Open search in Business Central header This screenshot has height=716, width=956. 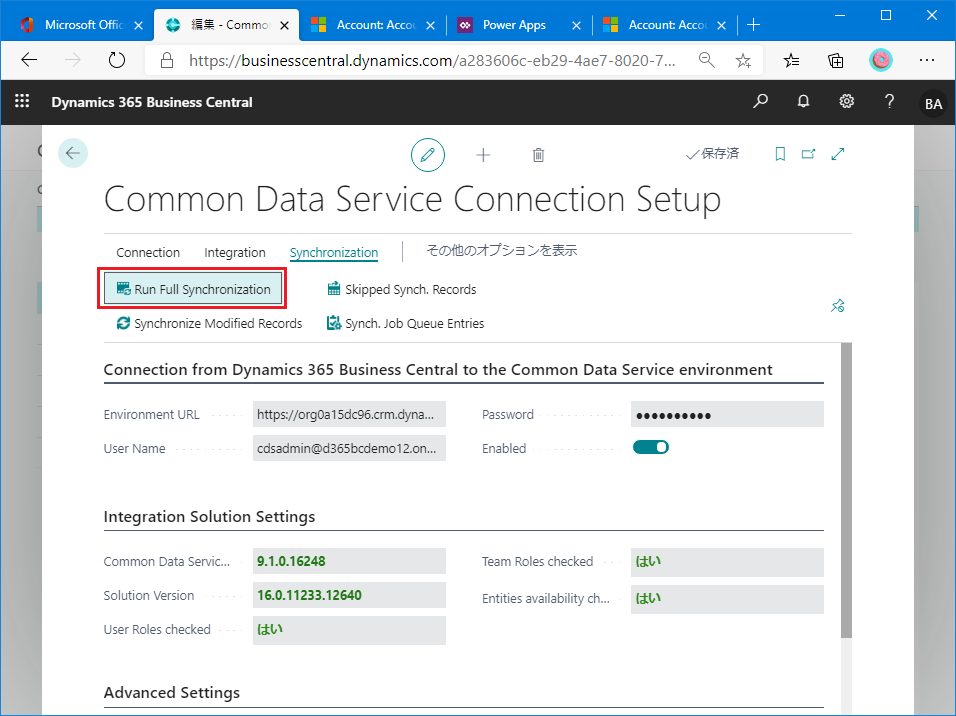tap(760, 101)
